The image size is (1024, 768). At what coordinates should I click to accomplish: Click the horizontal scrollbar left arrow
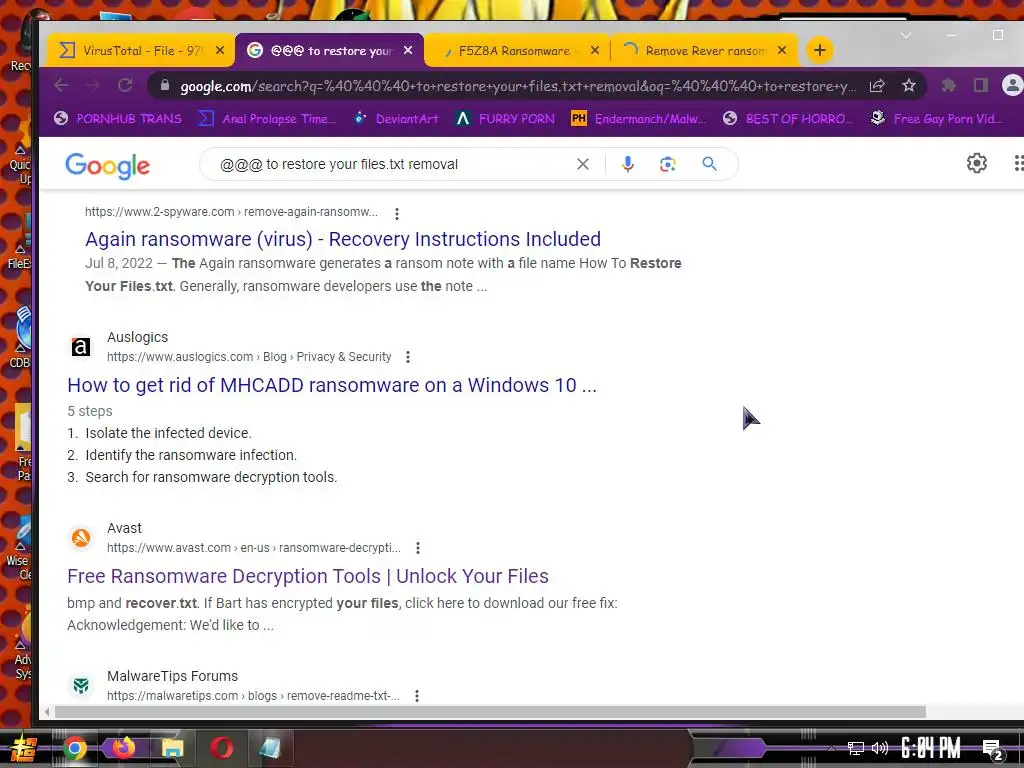(46, 712)
